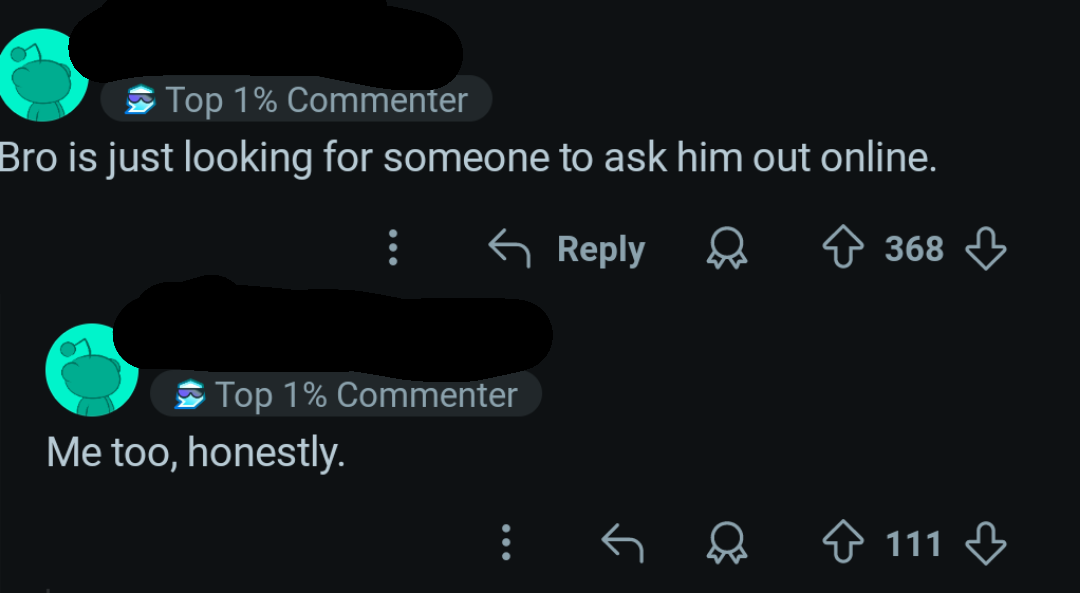Reply to the "Me too, honestly" comment

coord(623,543)
